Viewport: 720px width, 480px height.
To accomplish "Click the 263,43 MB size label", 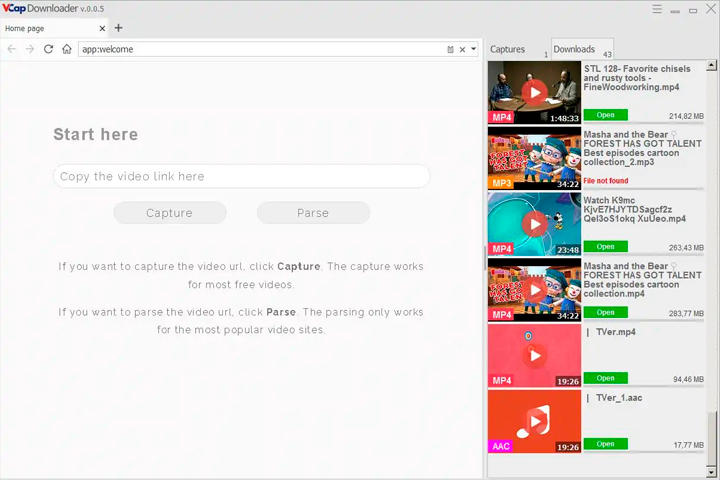I will pyautogui.click(x=686, y=248).
